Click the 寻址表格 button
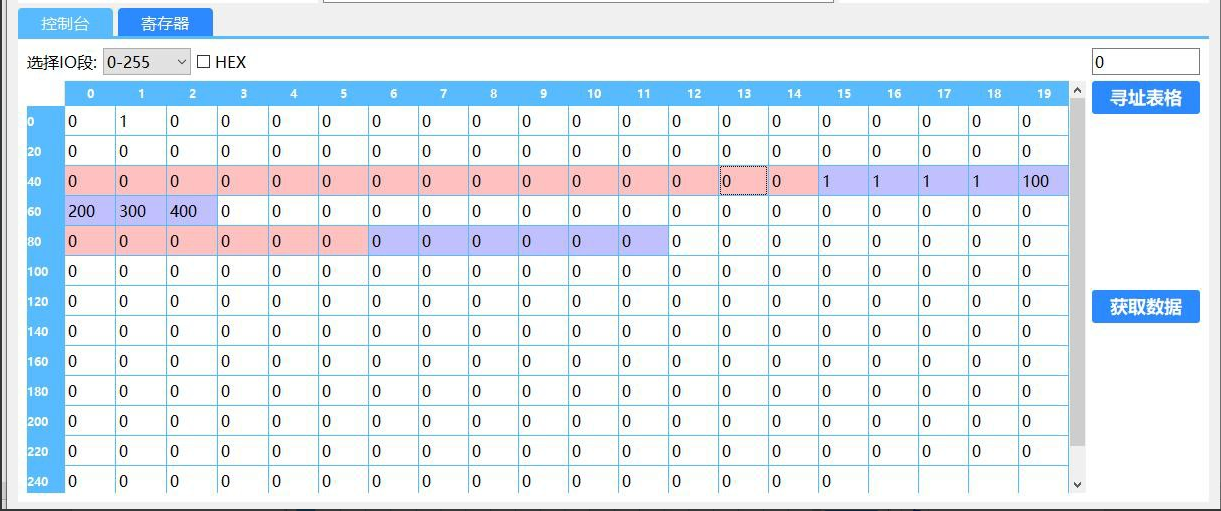 [1145, 98]
